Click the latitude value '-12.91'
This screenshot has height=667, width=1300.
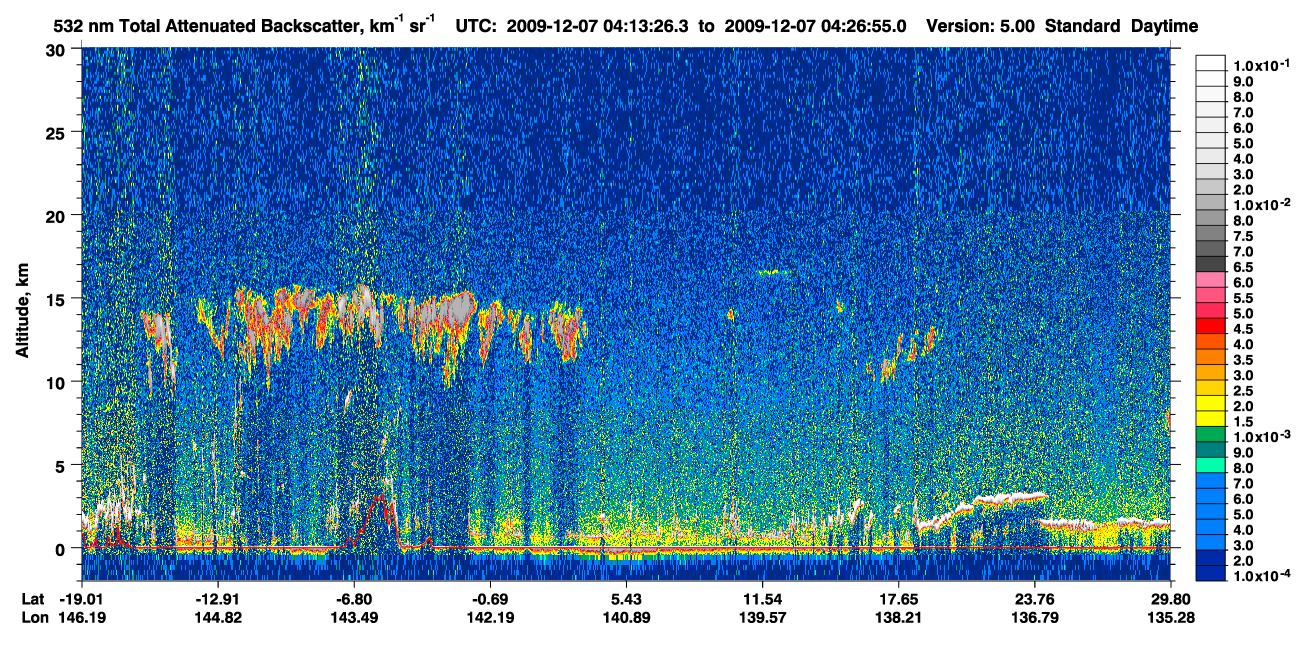pyautogui.click(x=218, y=599)
